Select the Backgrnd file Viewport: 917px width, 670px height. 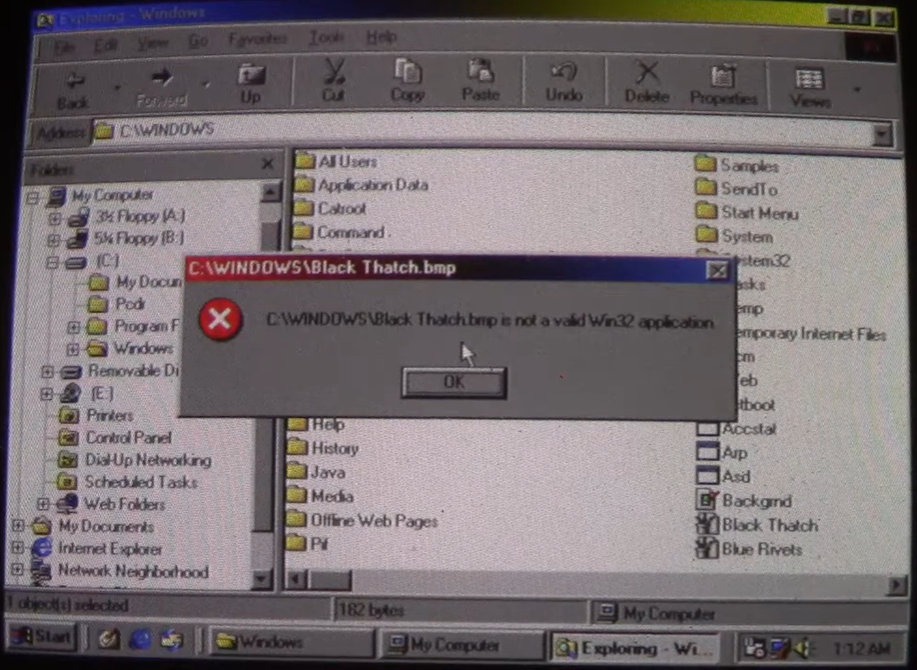(757, 501)
